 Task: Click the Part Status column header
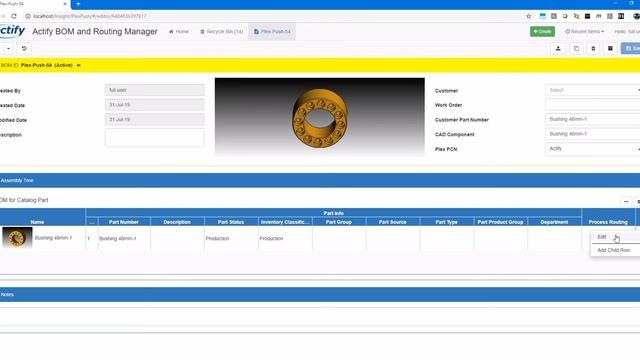tap(231, 222)
